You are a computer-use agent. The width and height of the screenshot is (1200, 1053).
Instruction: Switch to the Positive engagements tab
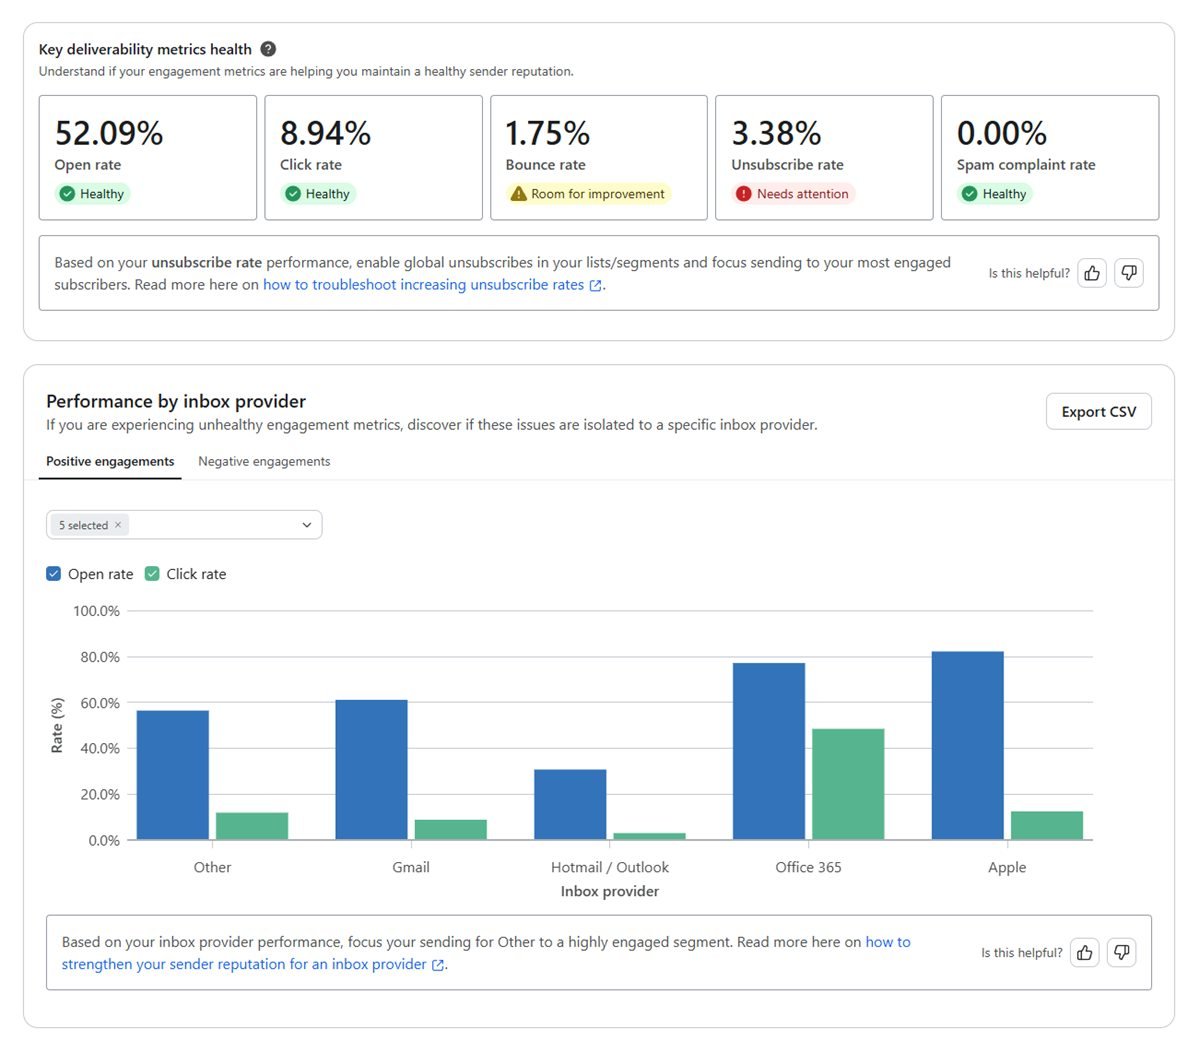tap(110, 461)
